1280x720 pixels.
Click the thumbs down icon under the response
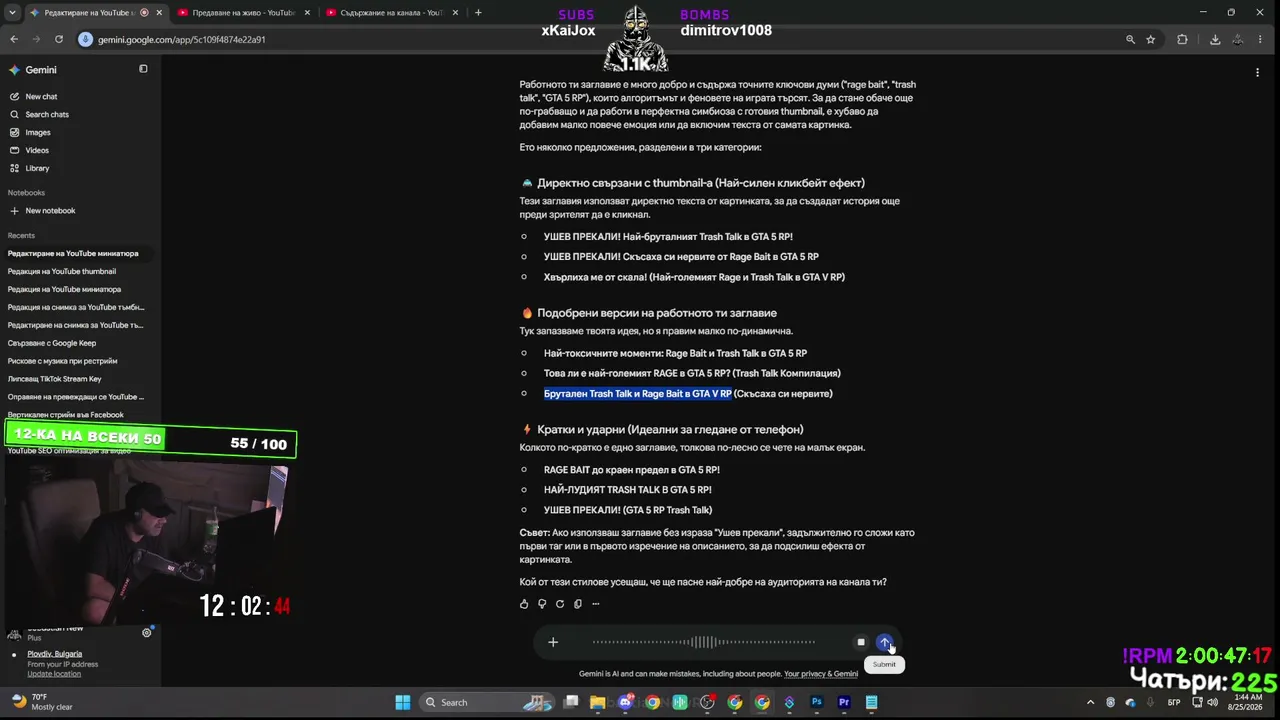[542, 604]
